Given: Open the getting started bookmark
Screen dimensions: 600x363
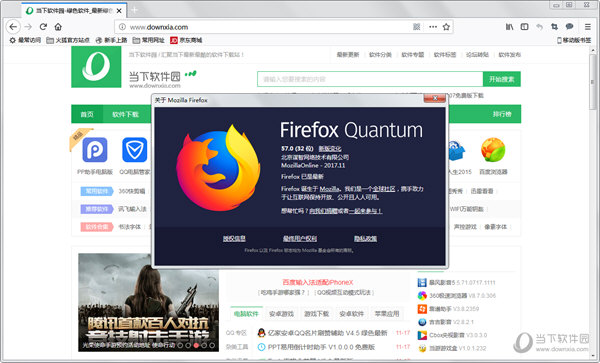Looking at the screenshot, I should pyautogui.click(x=111, y=40).
